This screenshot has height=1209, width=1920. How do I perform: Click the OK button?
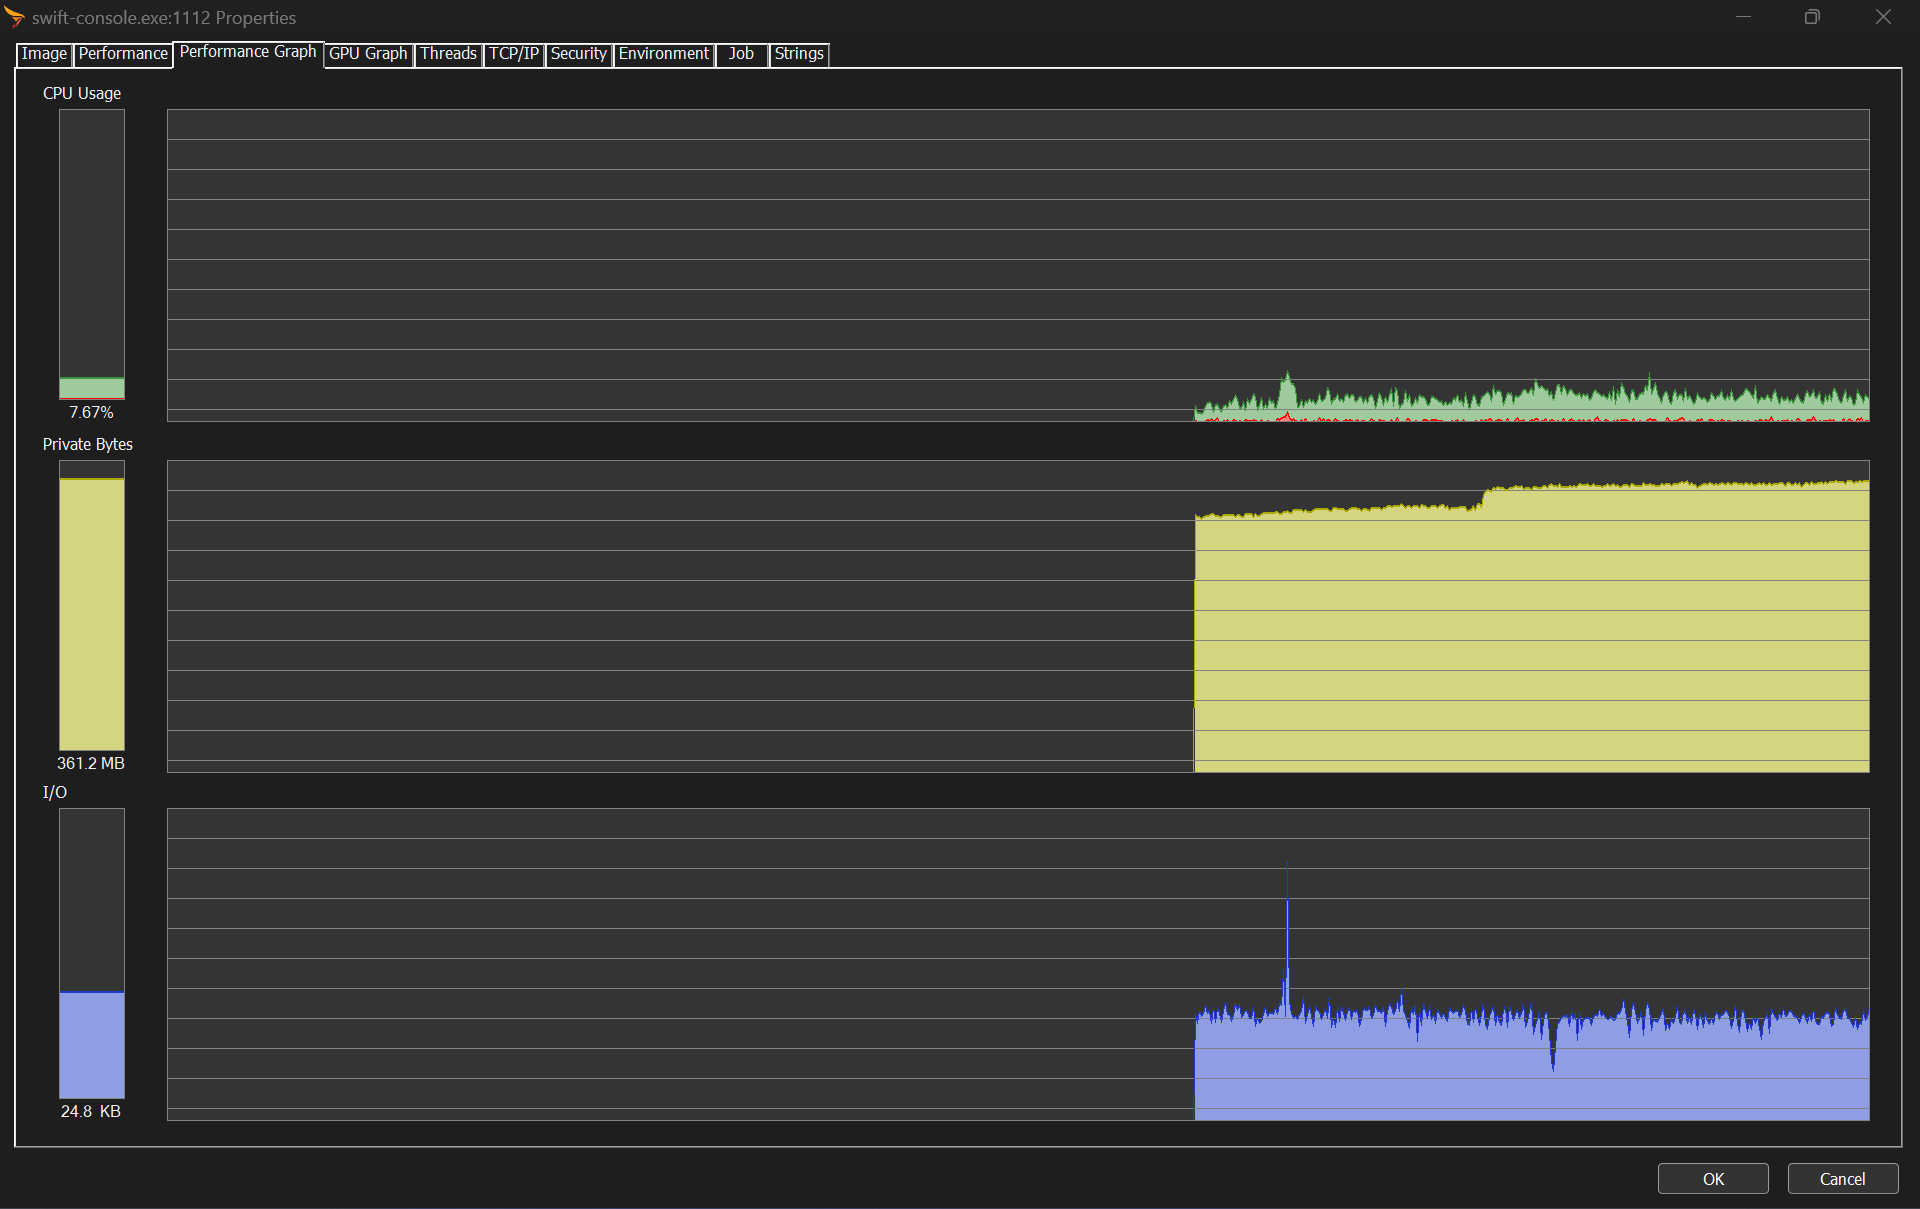pos(1712,1179)
